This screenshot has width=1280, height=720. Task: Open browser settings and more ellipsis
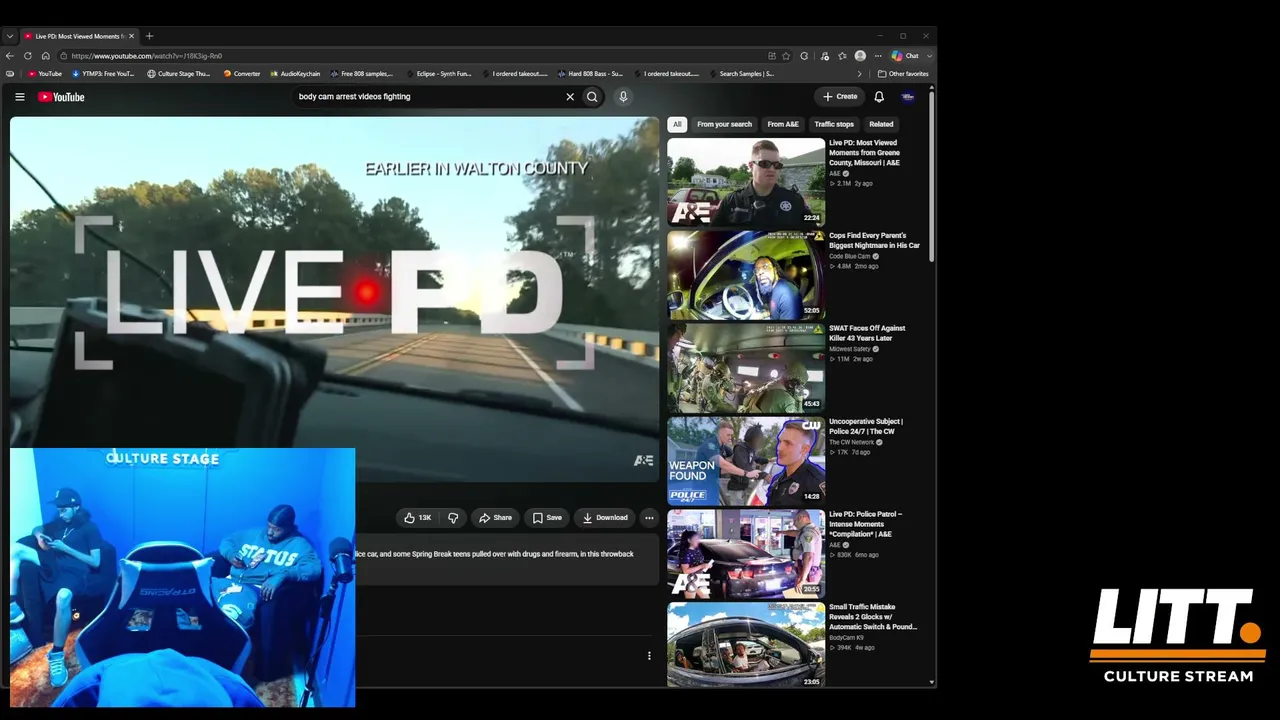pyautogui.click(x=878, y=56)
